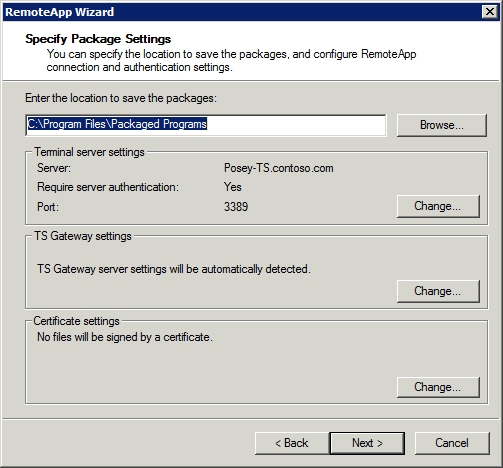The image size is (503, 468).
Task: Select the Posey-TS.contoso.com server name text
Action: coord(279,168)
